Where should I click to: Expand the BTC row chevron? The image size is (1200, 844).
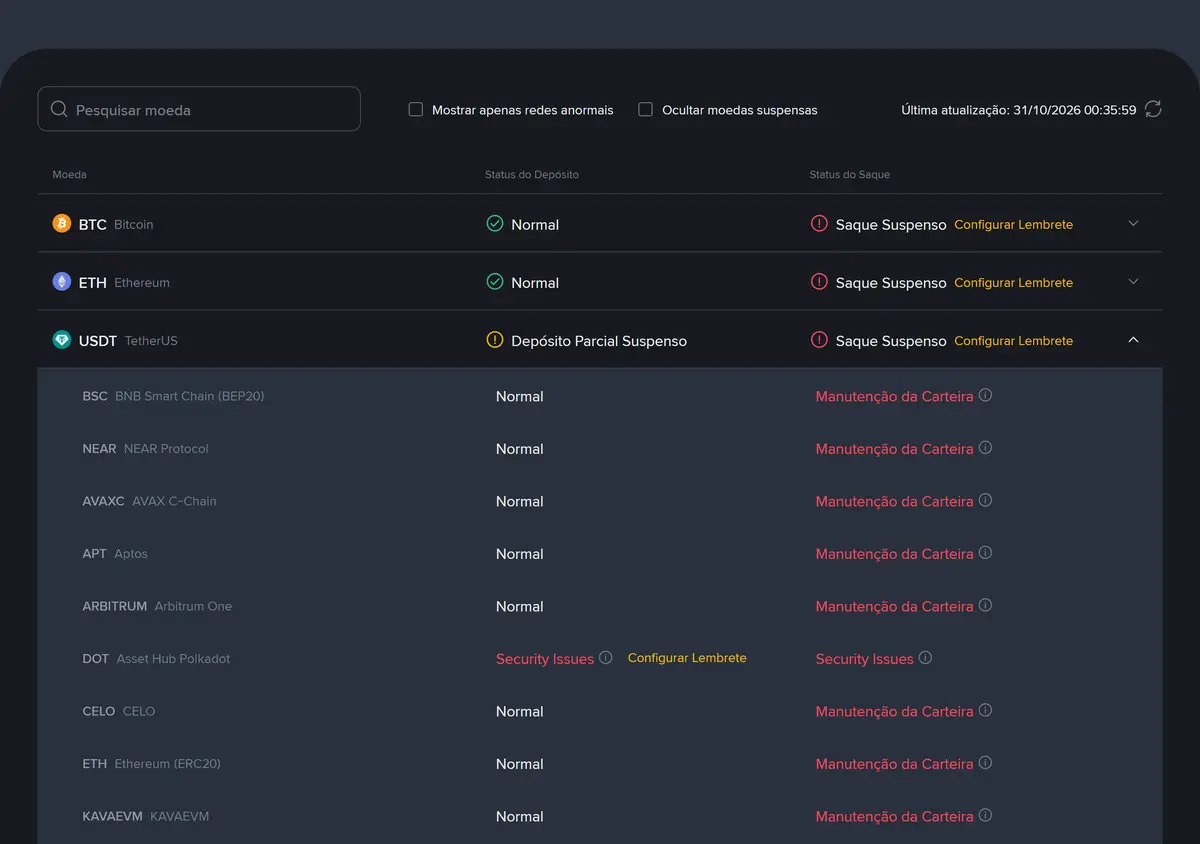(1133, 224)
